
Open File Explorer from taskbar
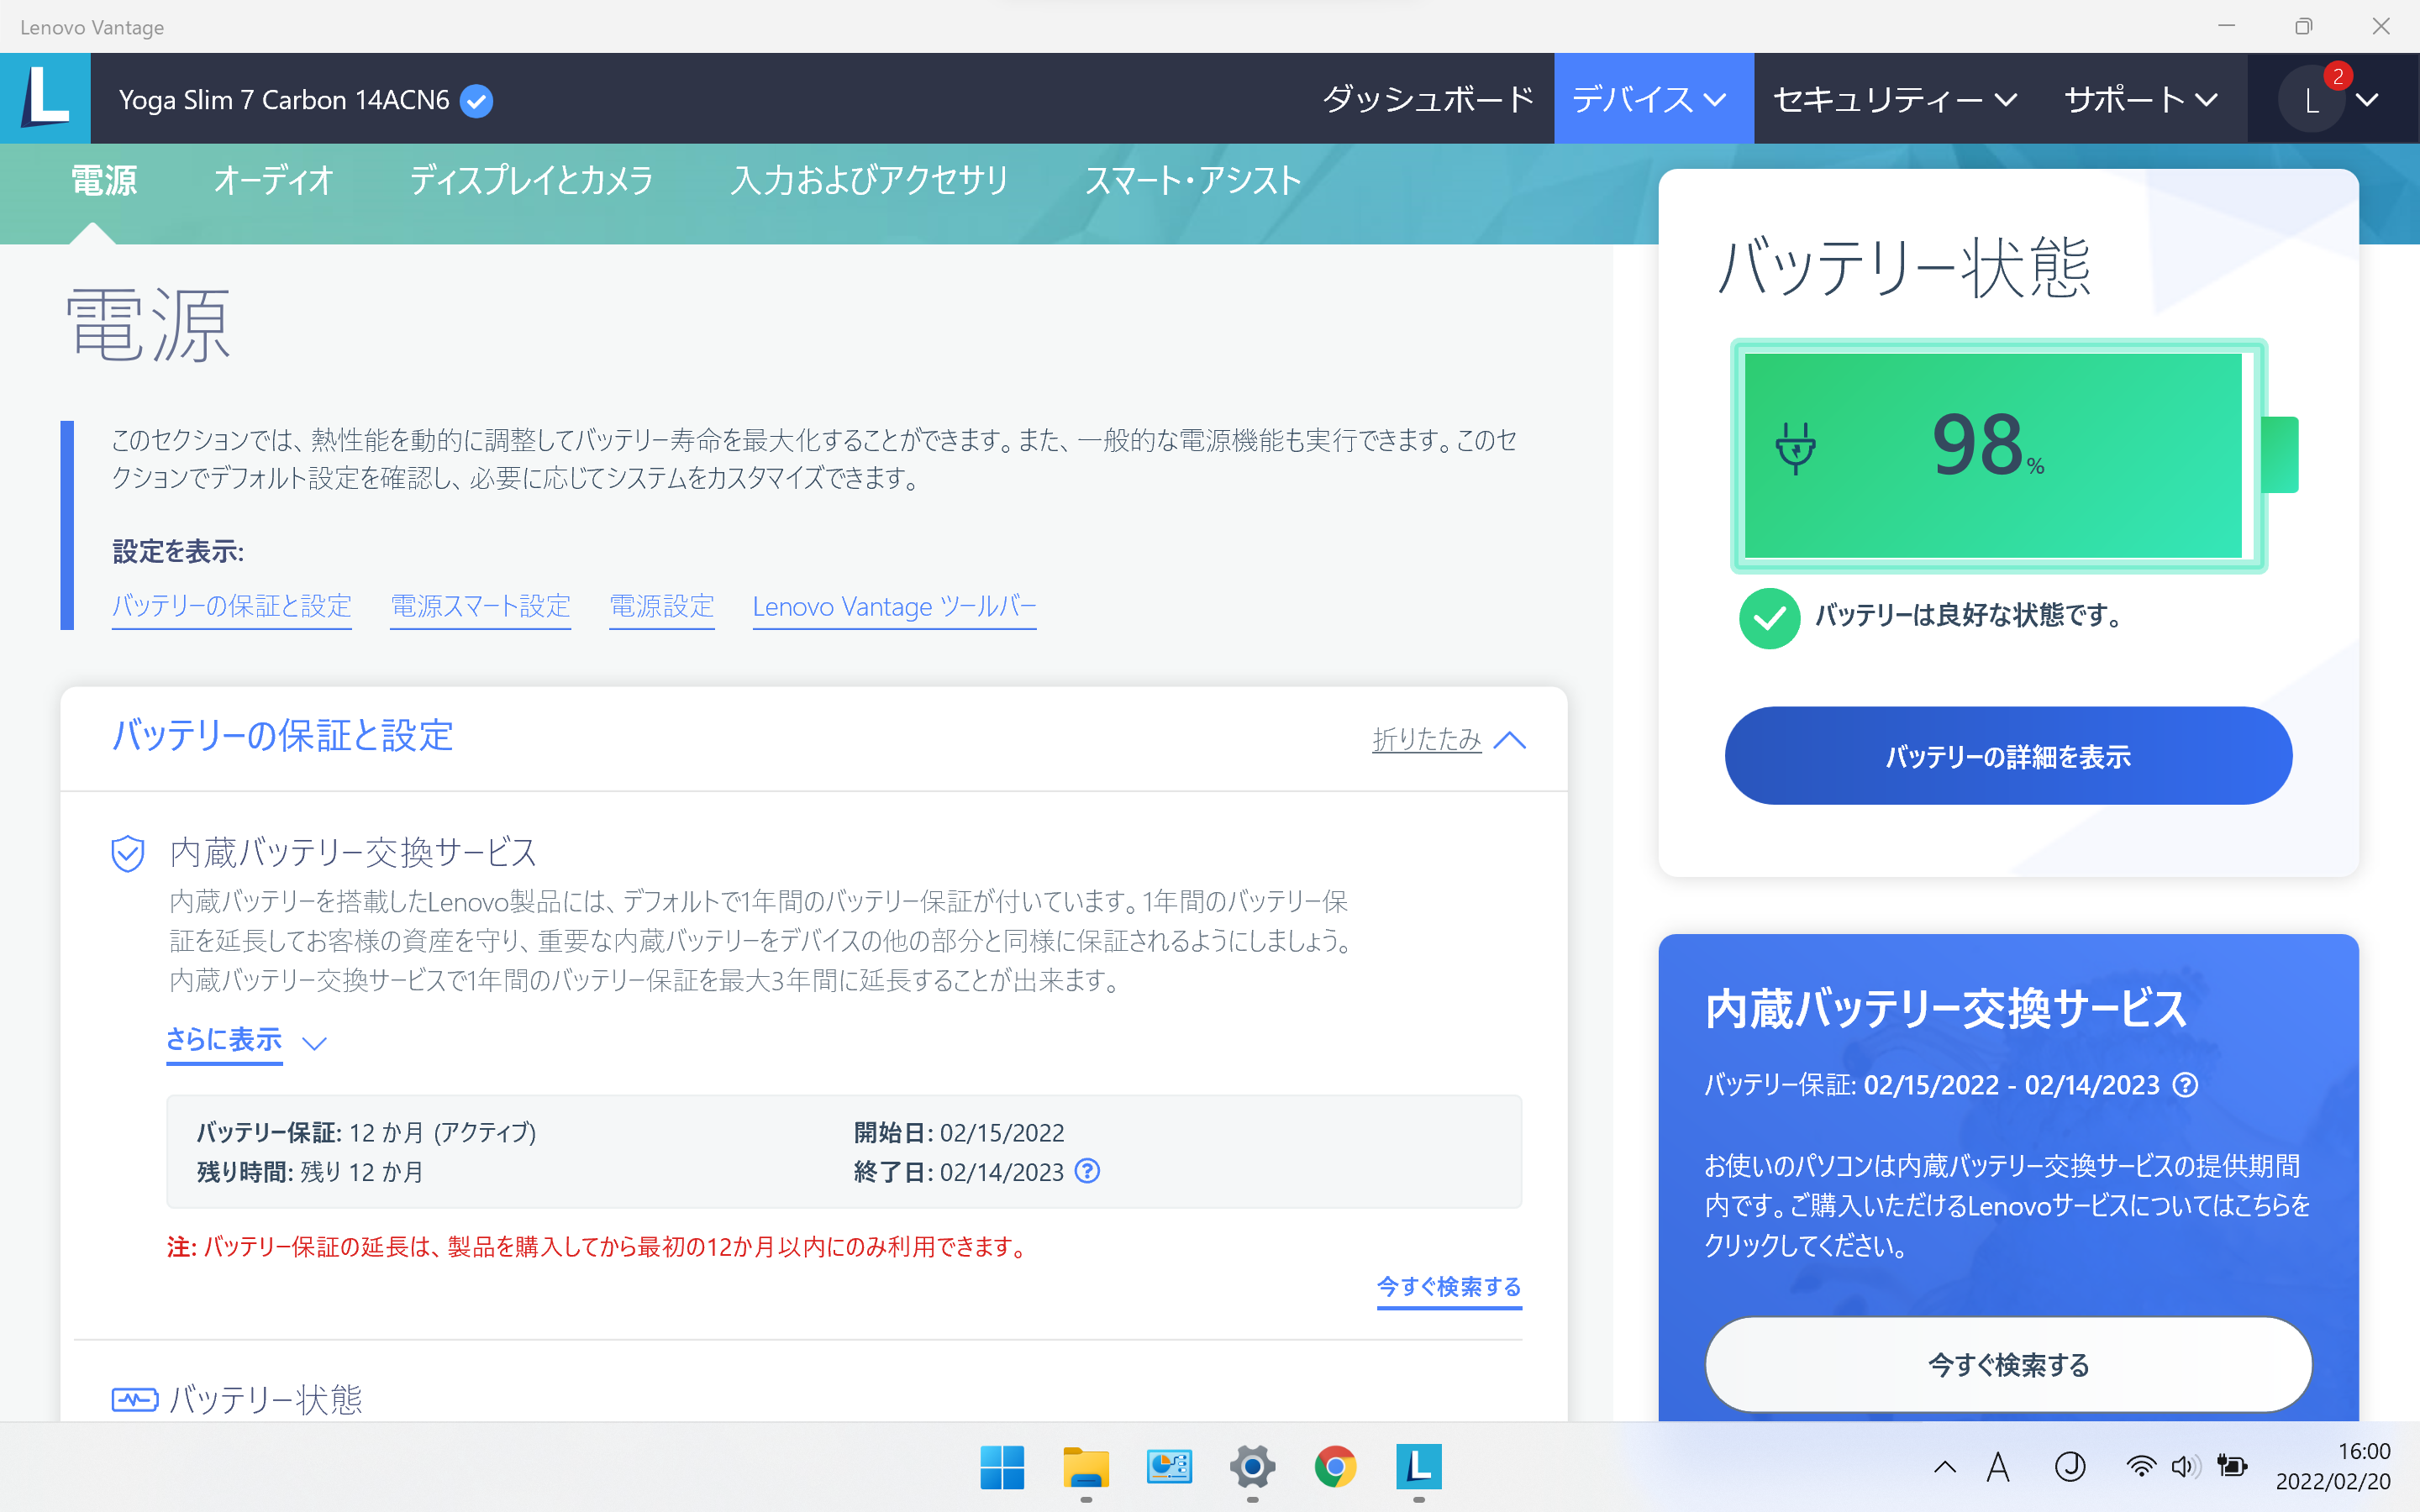pyautogui.click(x=1086, y=1467)
